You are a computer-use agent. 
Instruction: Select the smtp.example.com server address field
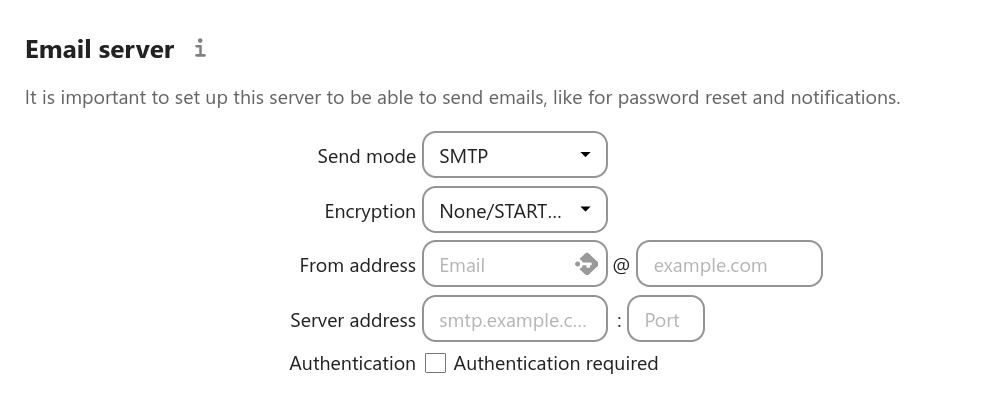515,319
